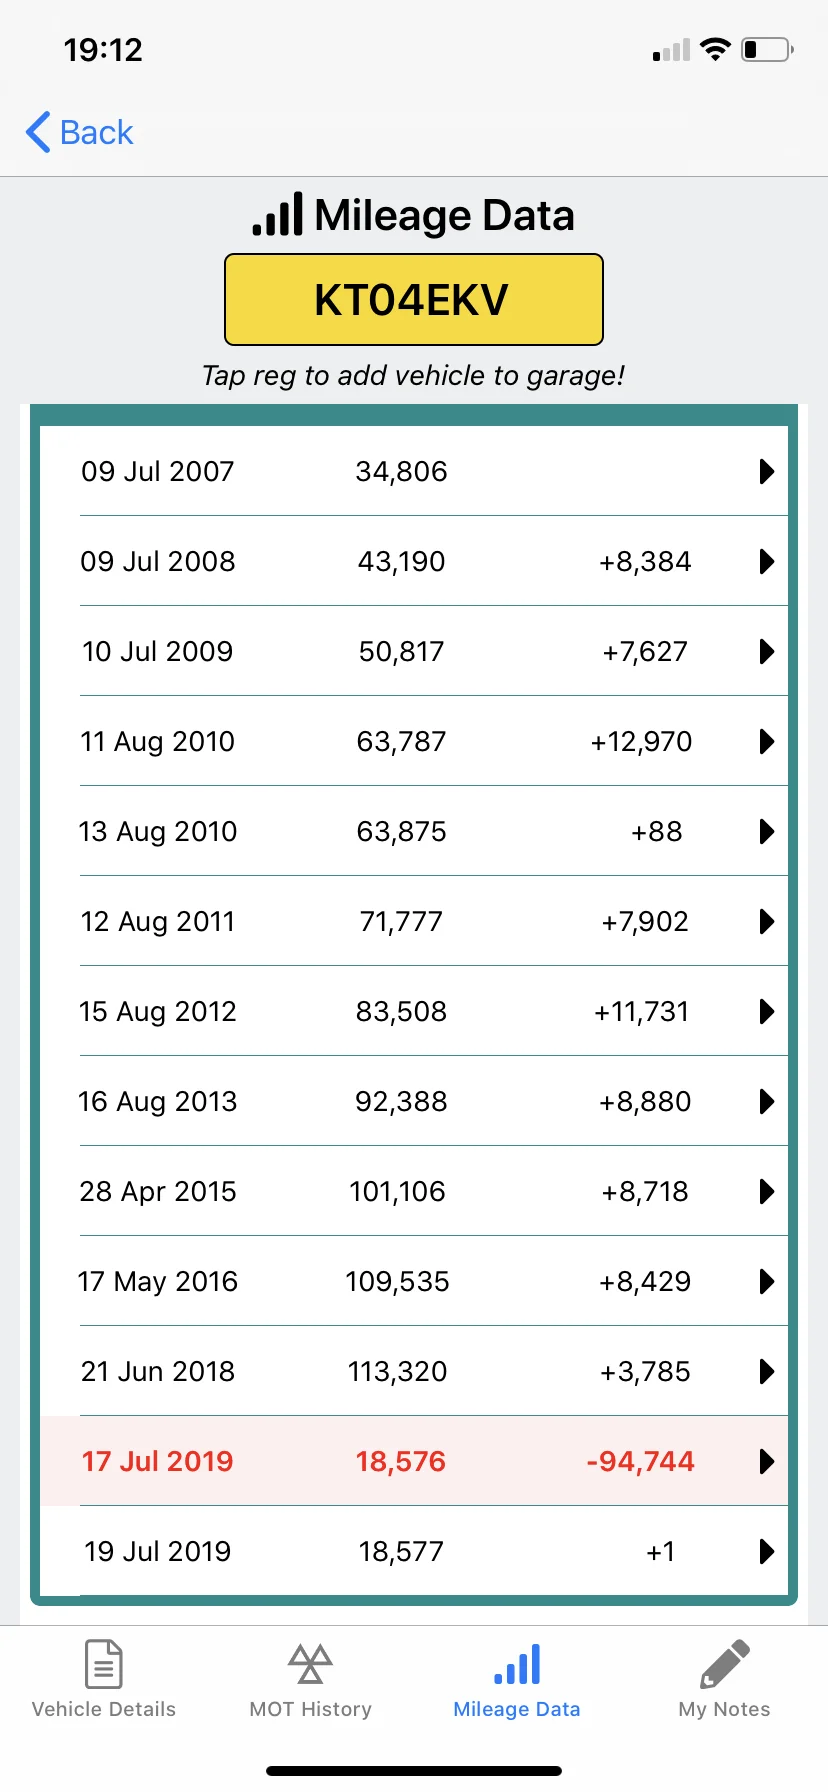The height and width of the screenshot is (1792, 828).
Task: Open the My Notes pencil icon
Action: (x=725, y=1664)
